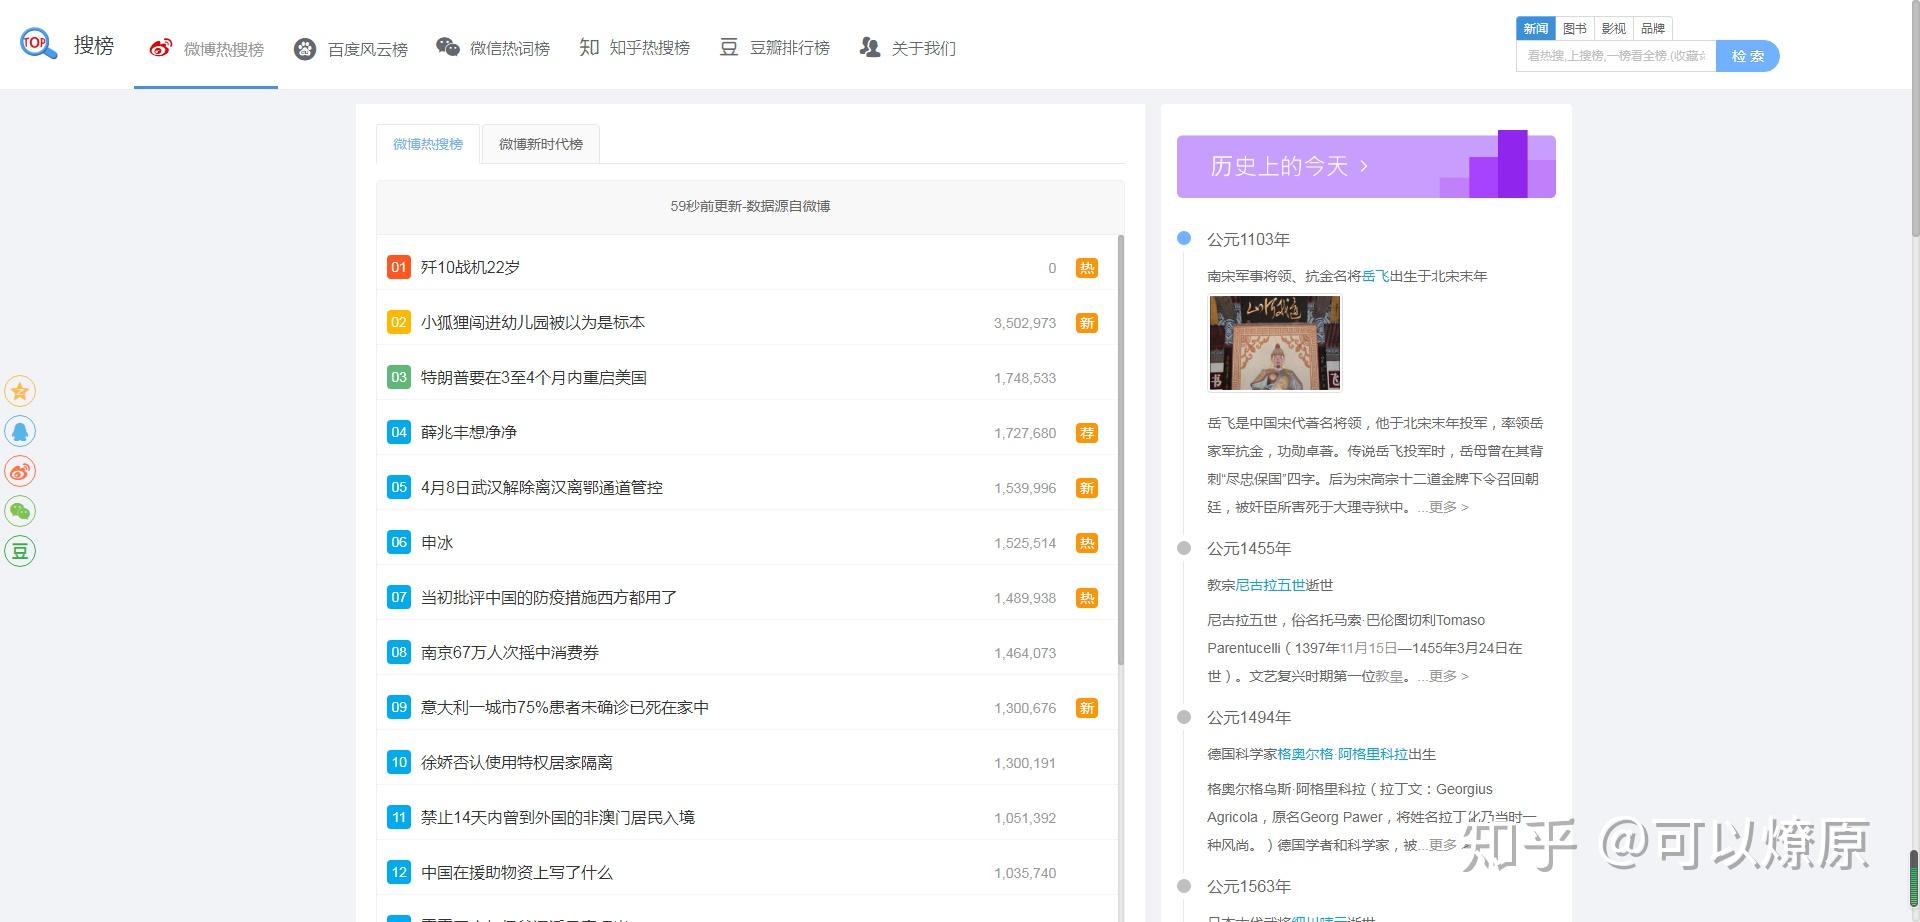The image size is (1920, 922).
Task: Click the Weibo icon in top navigation
Action: point(160,47)
